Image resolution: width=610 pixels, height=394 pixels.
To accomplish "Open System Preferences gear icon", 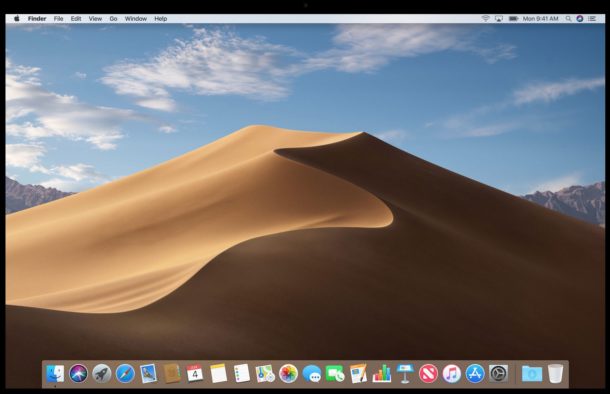I will tap(498, 373).
